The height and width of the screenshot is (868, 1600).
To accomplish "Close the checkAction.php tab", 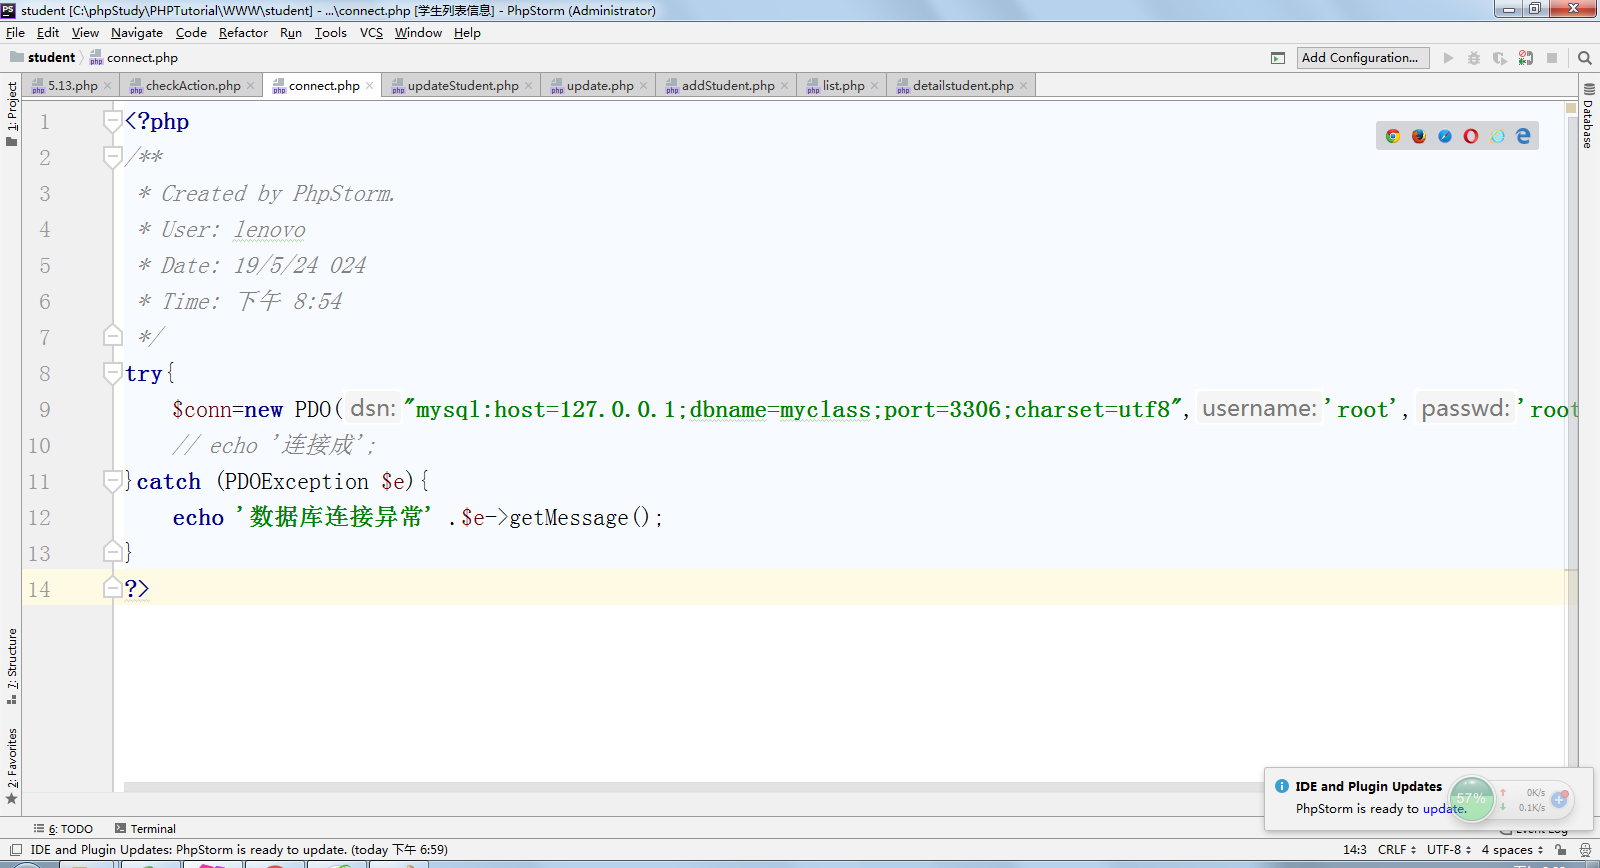I will [x=251, y=86].
